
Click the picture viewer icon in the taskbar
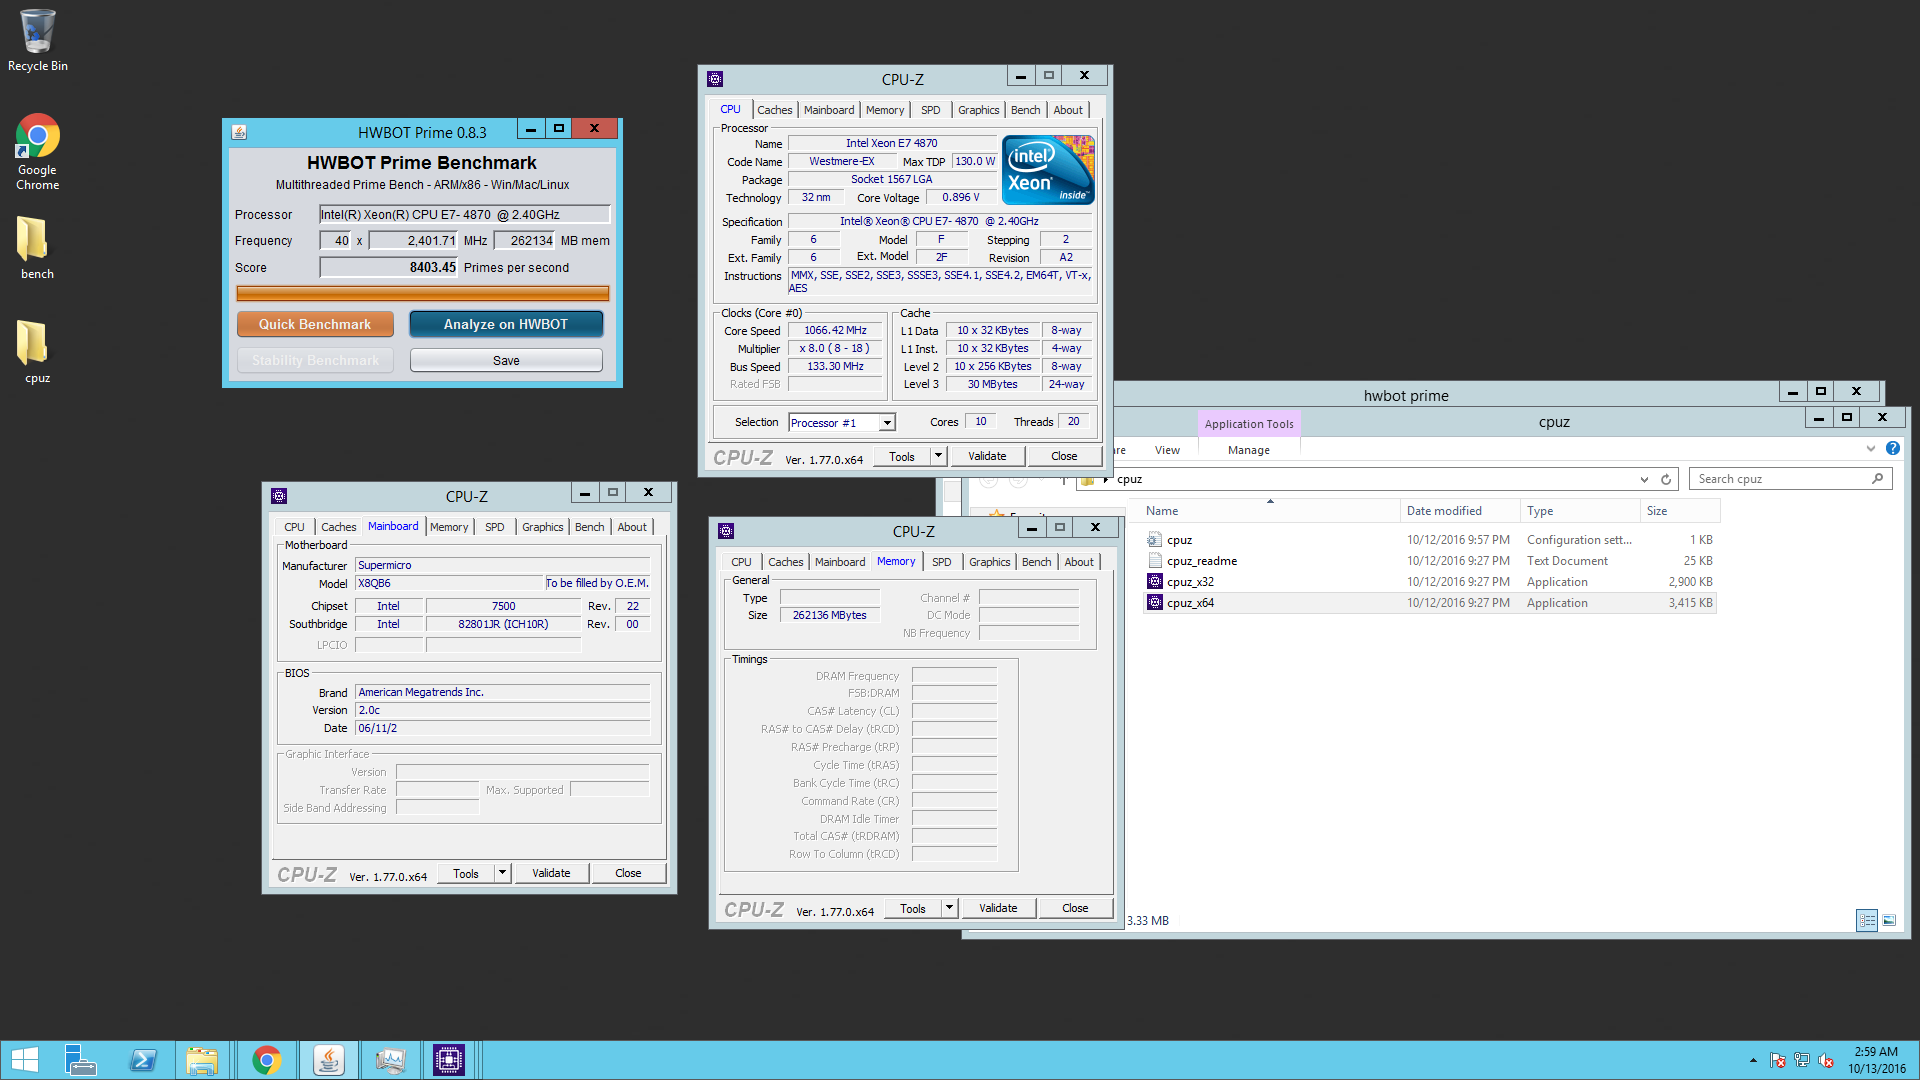pos(389,1060)
